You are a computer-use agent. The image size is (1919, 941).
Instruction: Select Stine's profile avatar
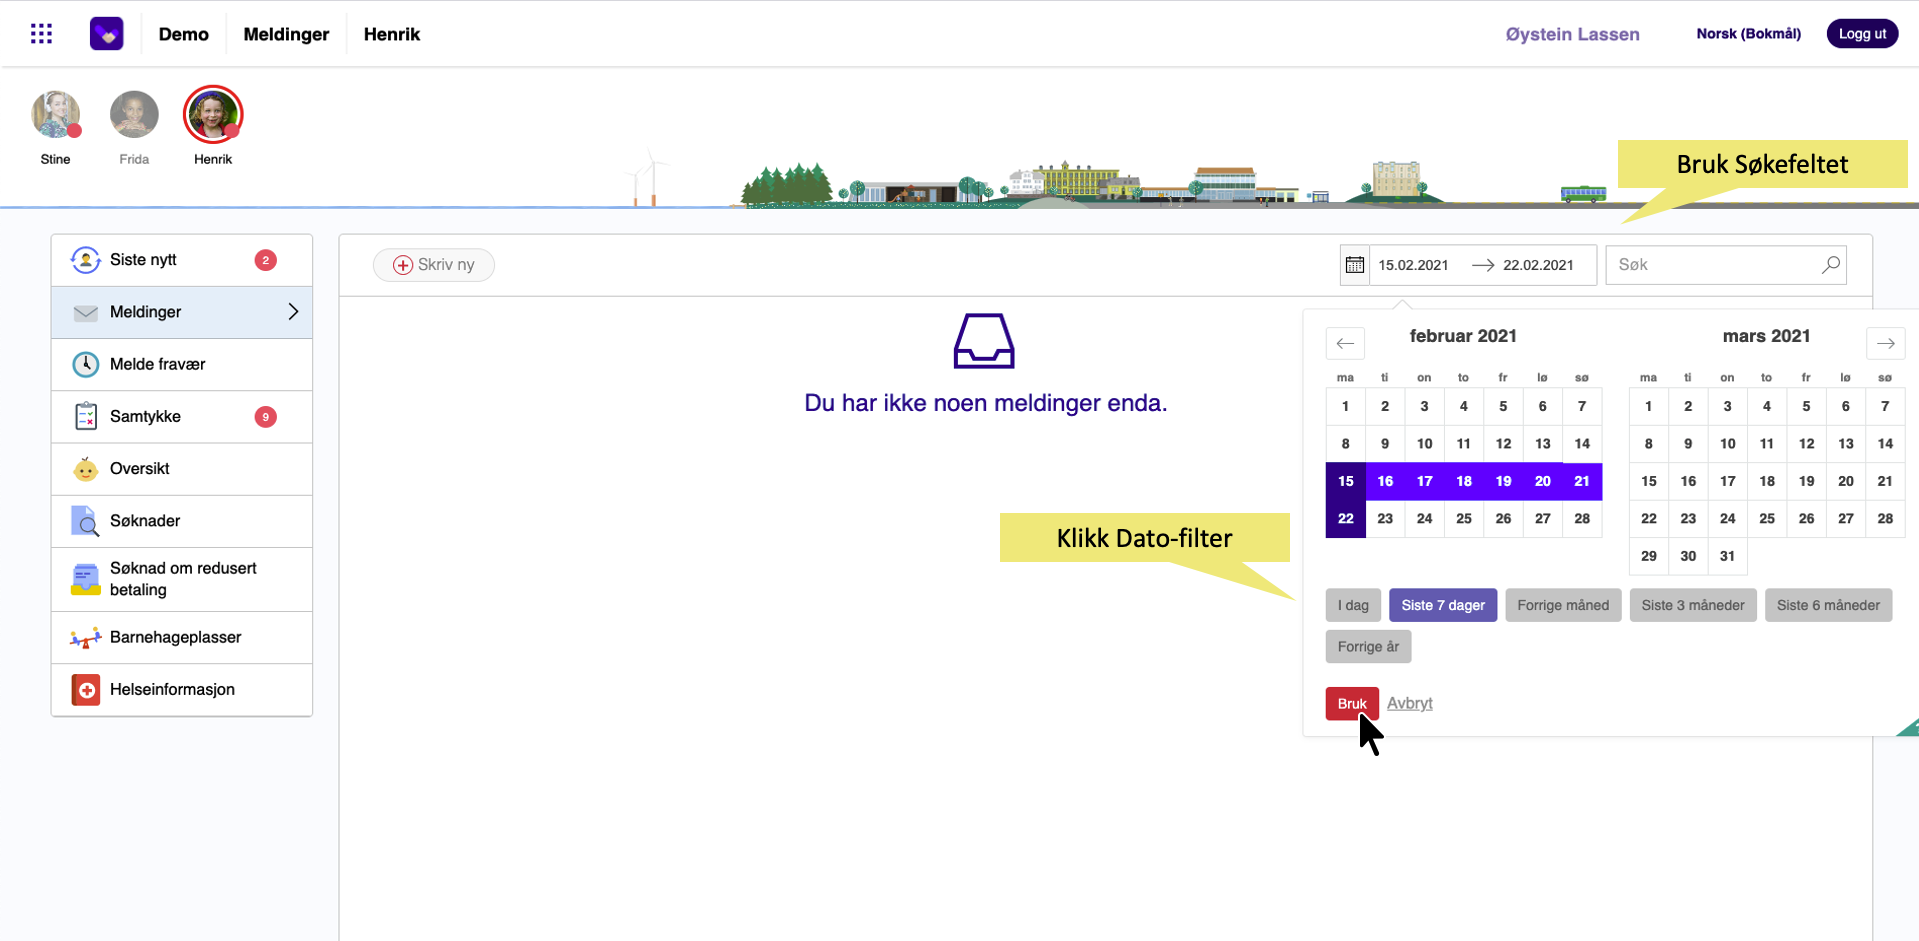click(x=55, y=115)
